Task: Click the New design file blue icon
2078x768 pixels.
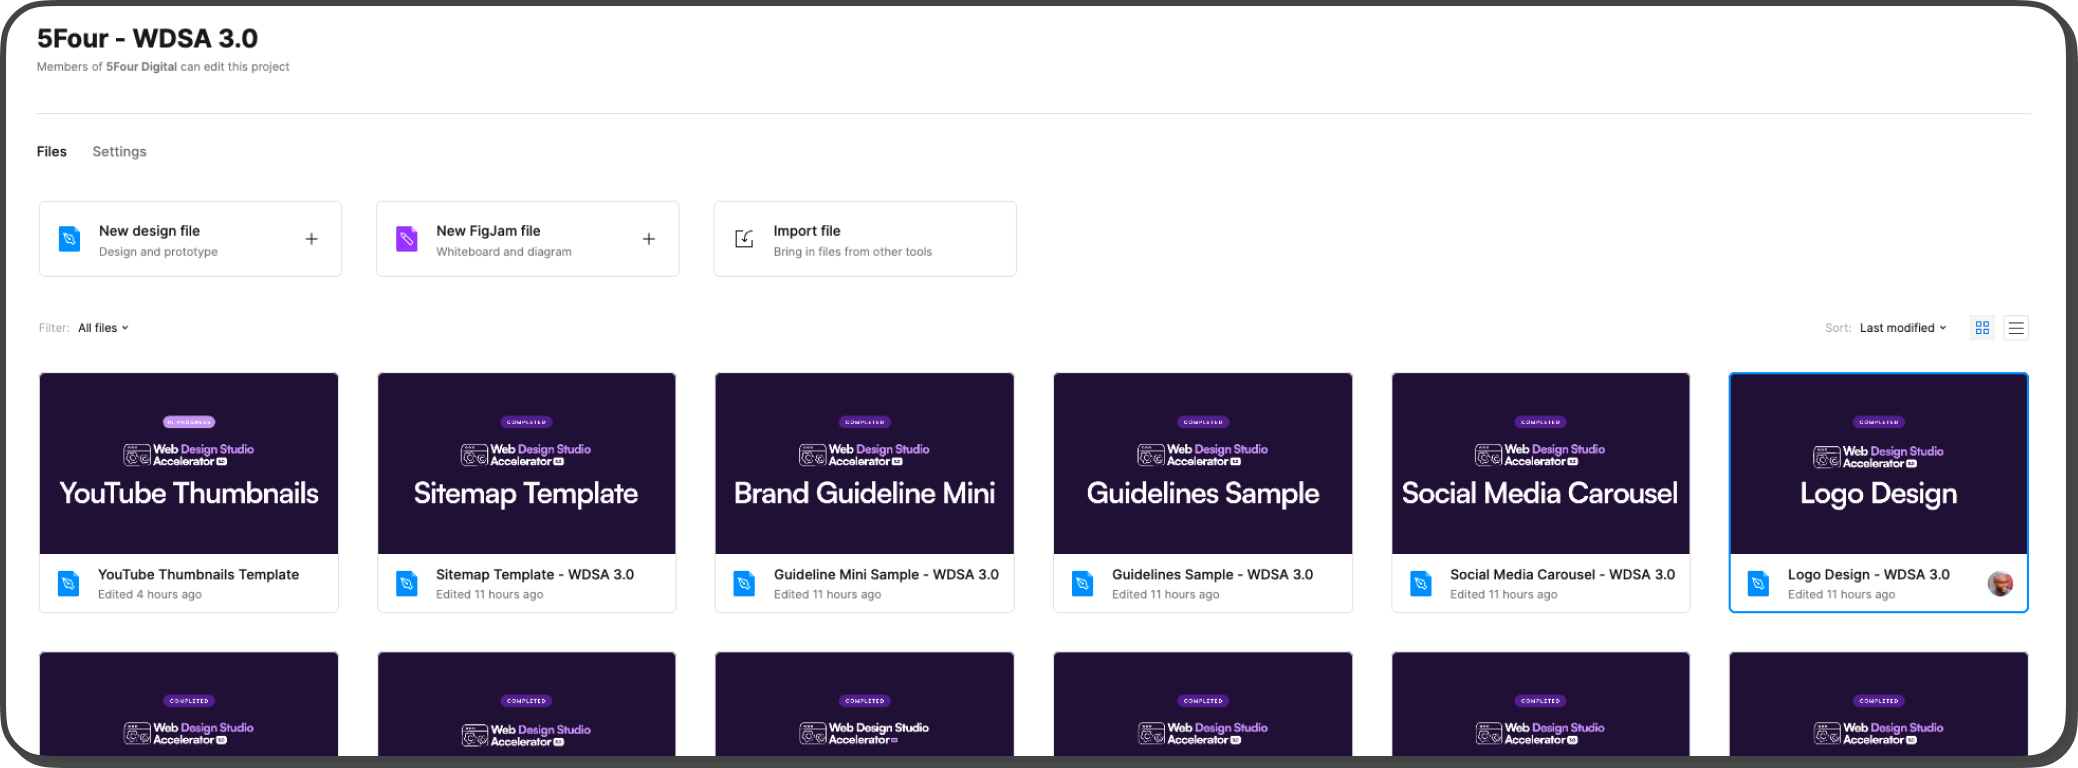Action: click(69, 239)
